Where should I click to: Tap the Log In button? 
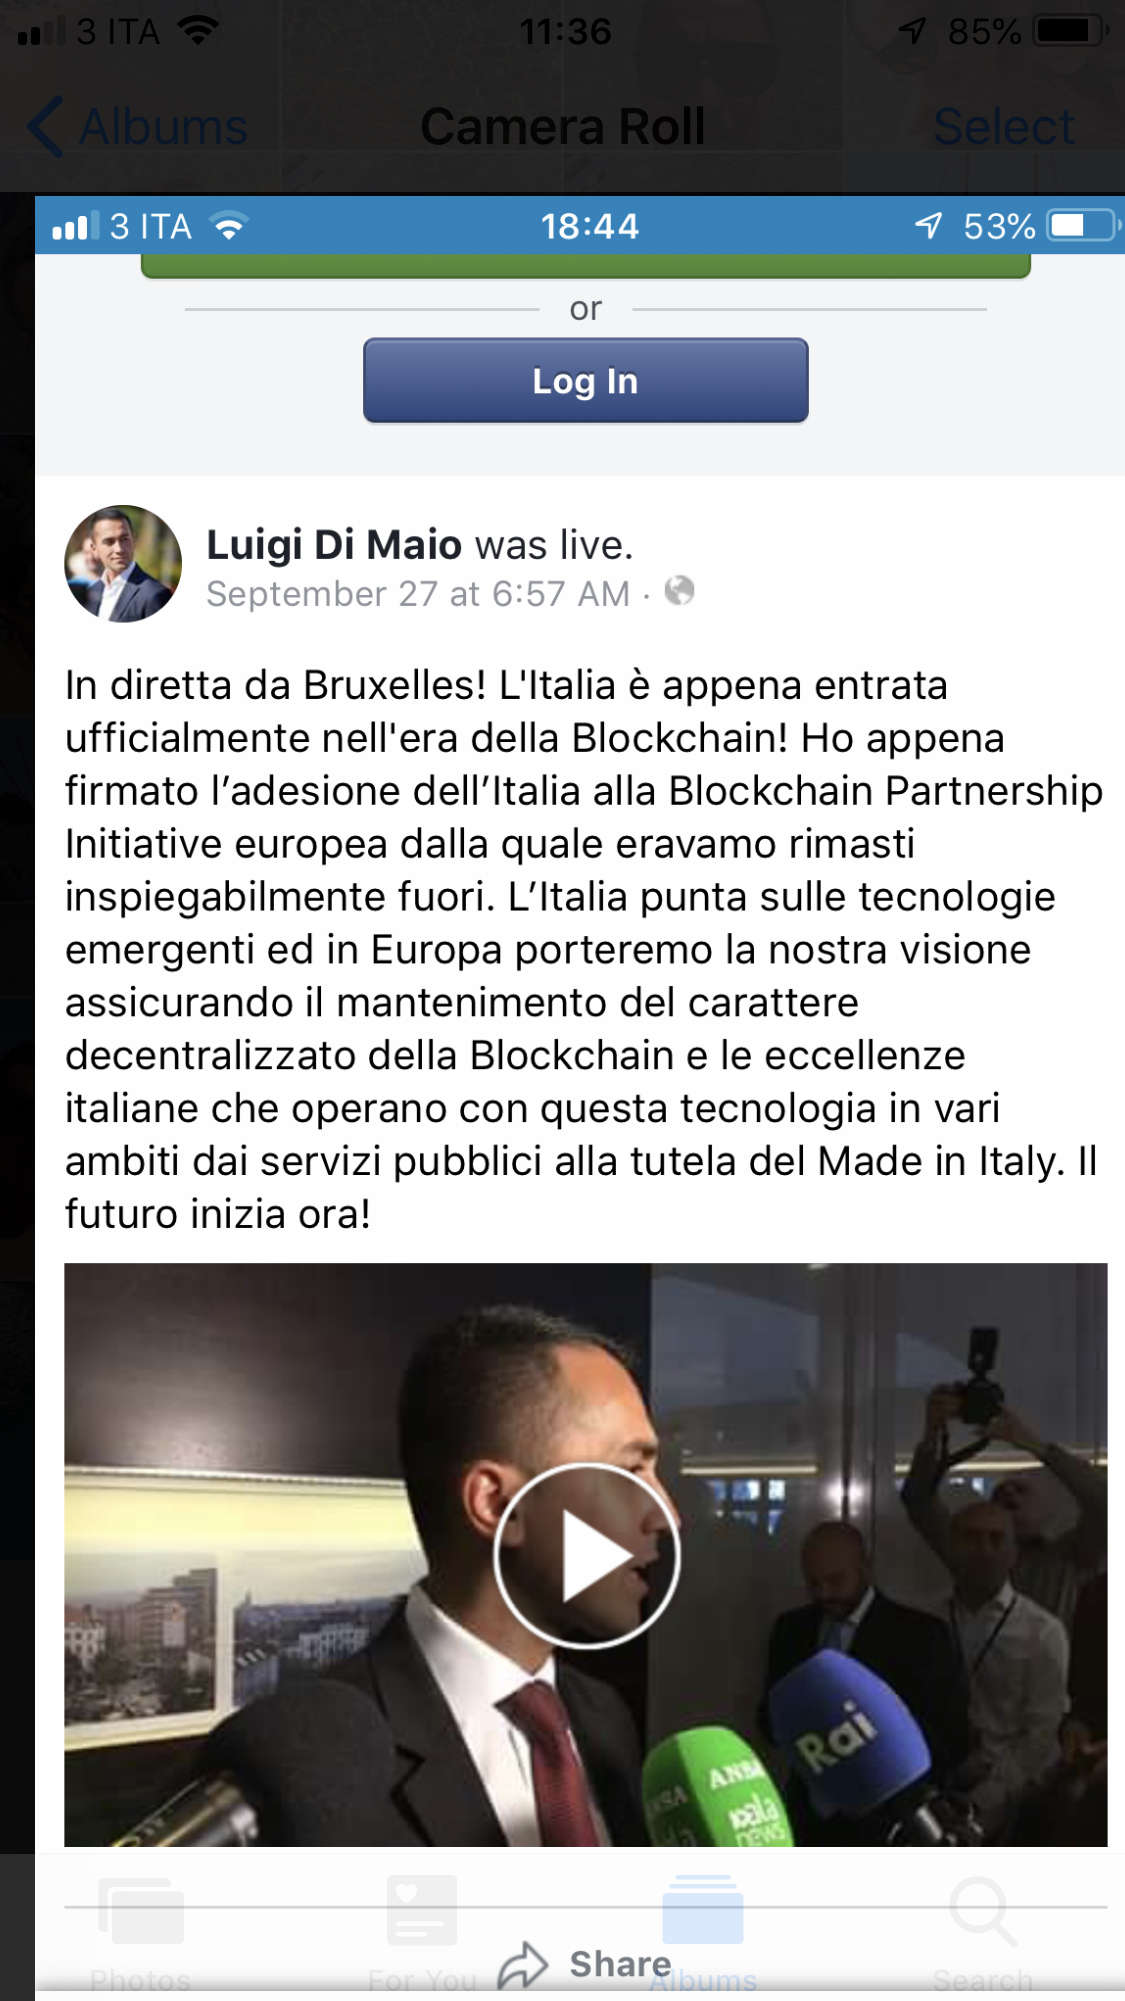coord(585,381)
